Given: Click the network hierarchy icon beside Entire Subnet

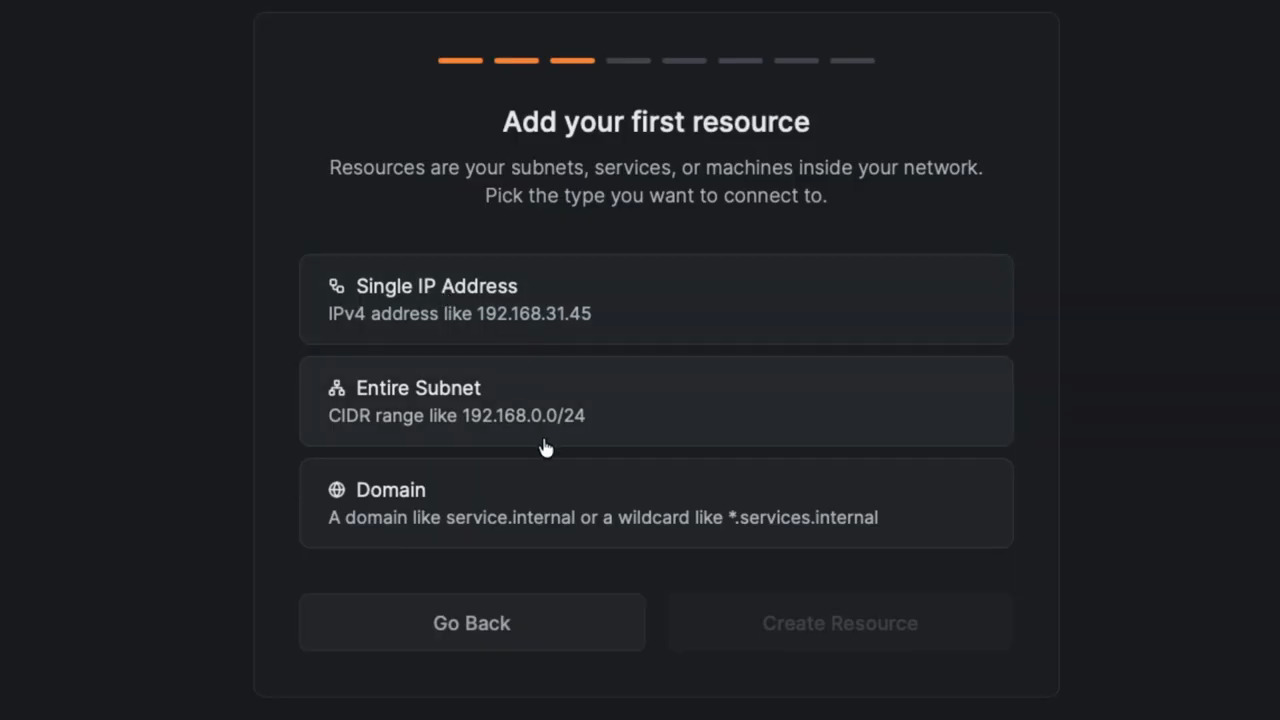Looking at the screenshot, I should (x=336, y=387).
